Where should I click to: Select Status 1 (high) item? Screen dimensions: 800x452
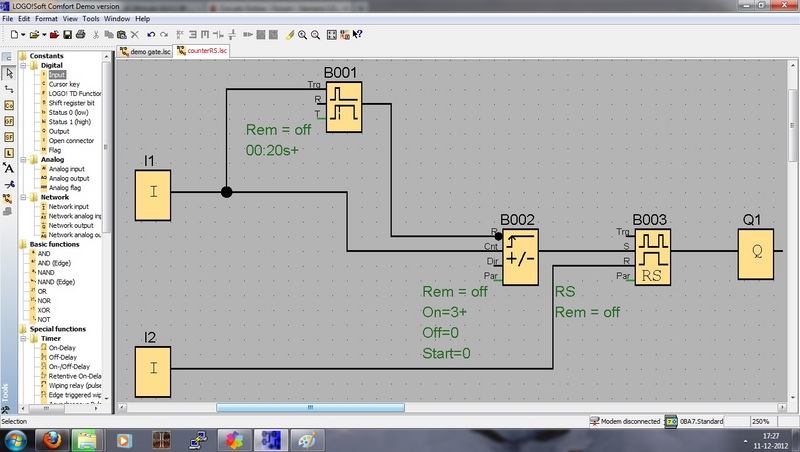point(69,122)
